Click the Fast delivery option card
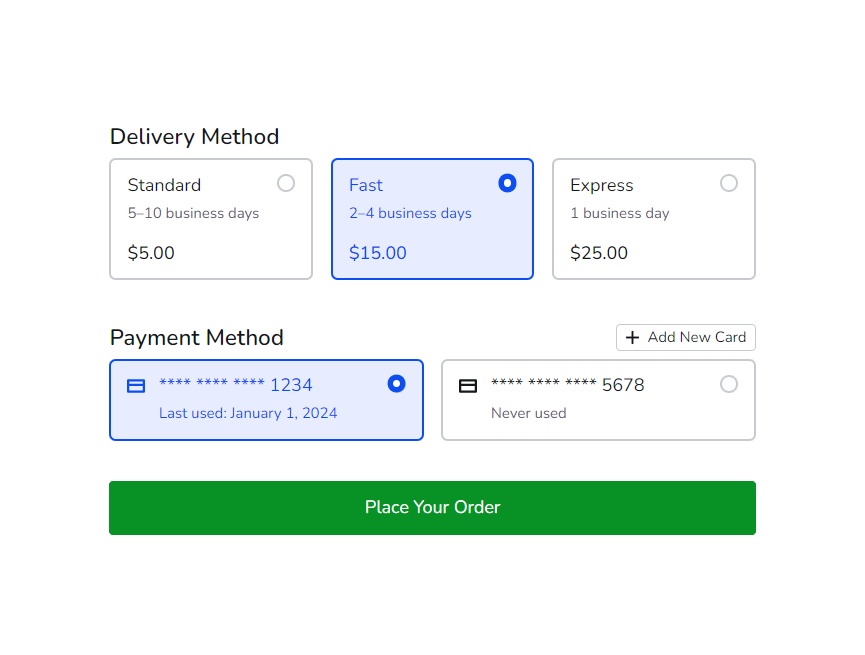Viewport: 865px width, 655px height. click(x=432, y=219)
